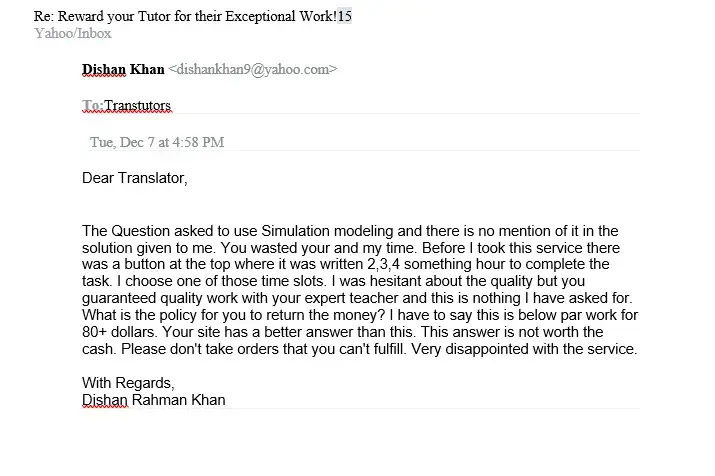715x476 pixels.
Task: Click the To: label
Action: (x=92, y=105)
